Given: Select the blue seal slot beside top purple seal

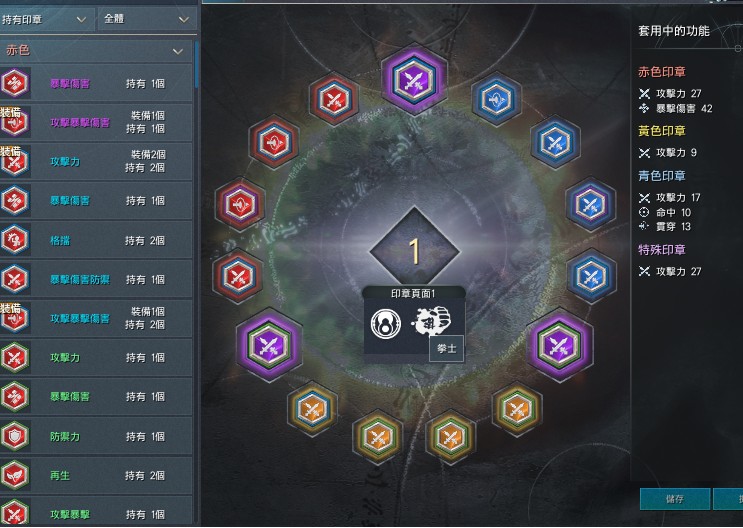Looking at the screenshot, I should tap(496, 99).
